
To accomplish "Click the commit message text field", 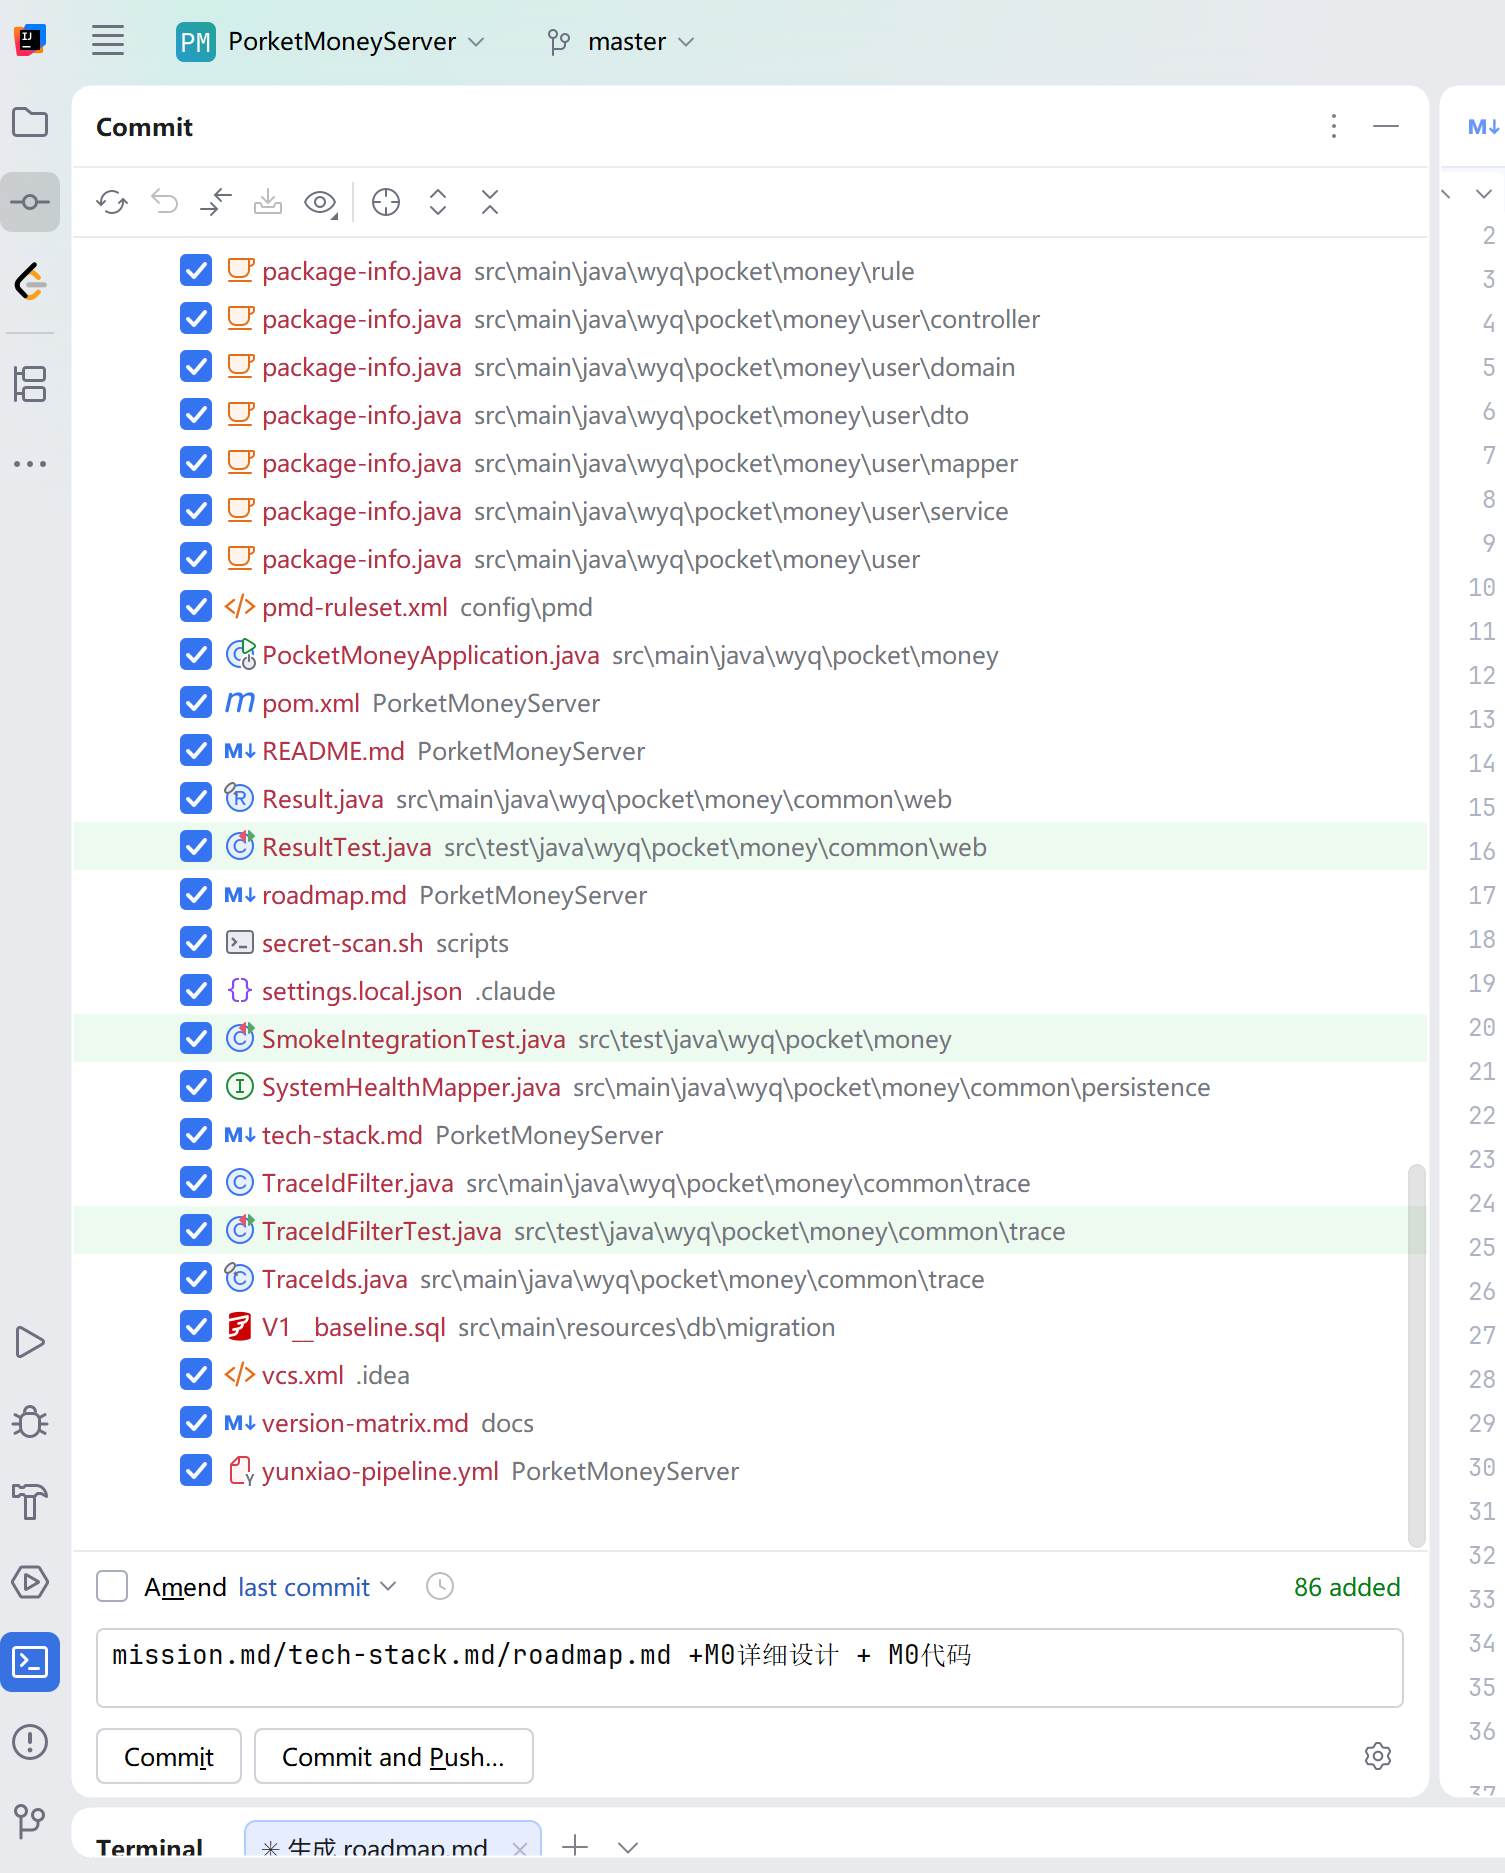I will click(750, 1667).
